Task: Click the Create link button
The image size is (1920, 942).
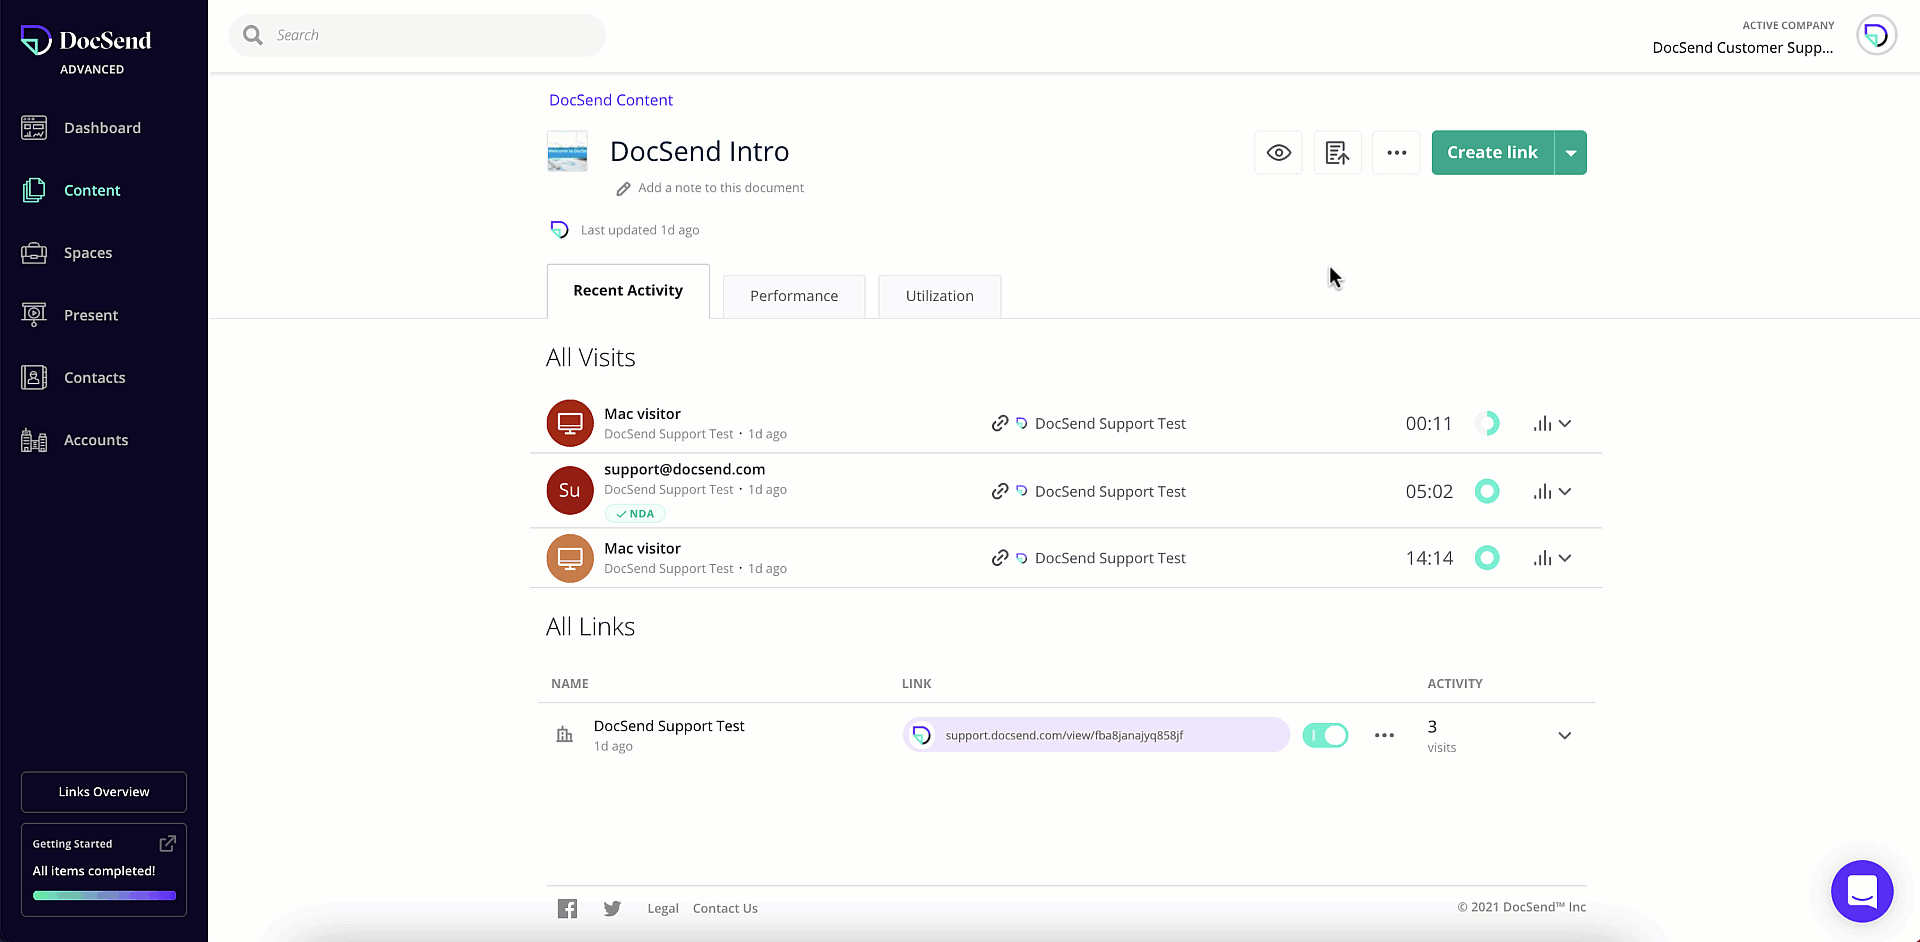Action: pos(1492,153)
